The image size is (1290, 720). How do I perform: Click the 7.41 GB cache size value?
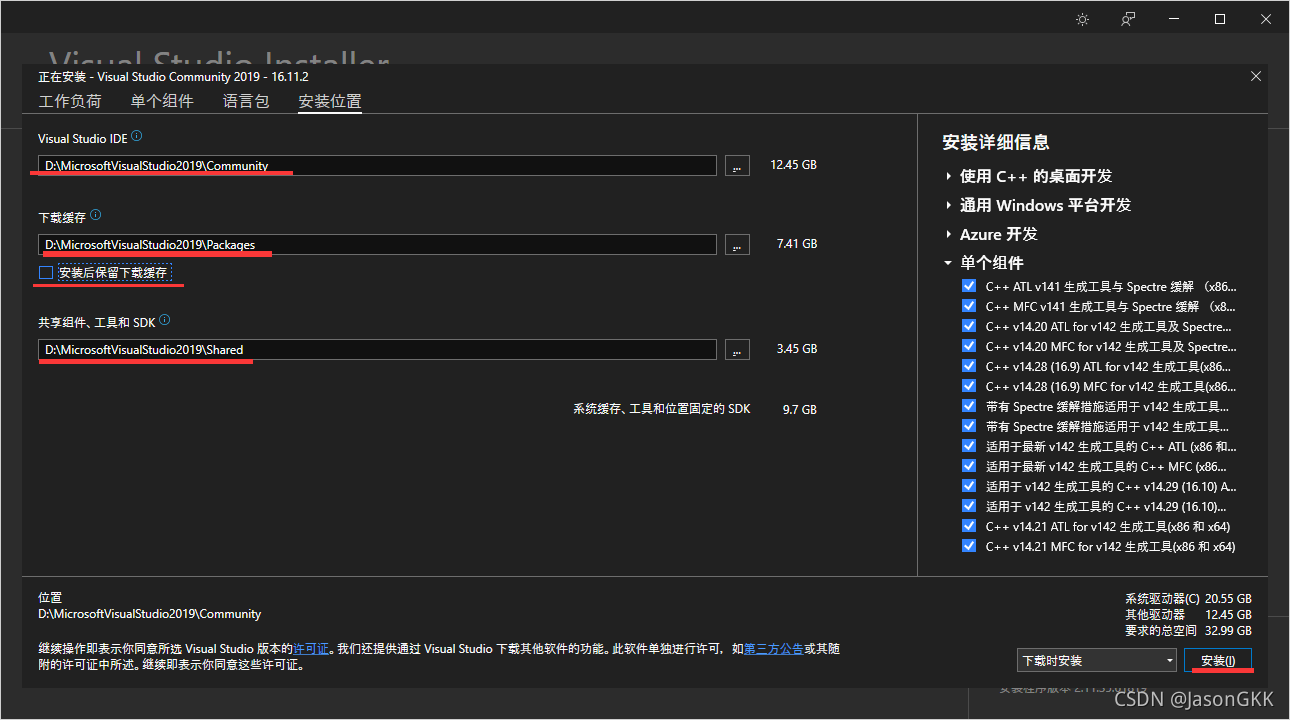[x=797, y=243]
